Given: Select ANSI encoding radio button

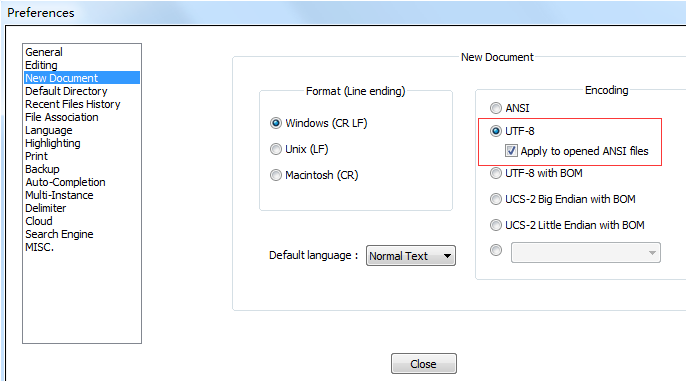Looking at the screenshot, I should coord(496,108).
